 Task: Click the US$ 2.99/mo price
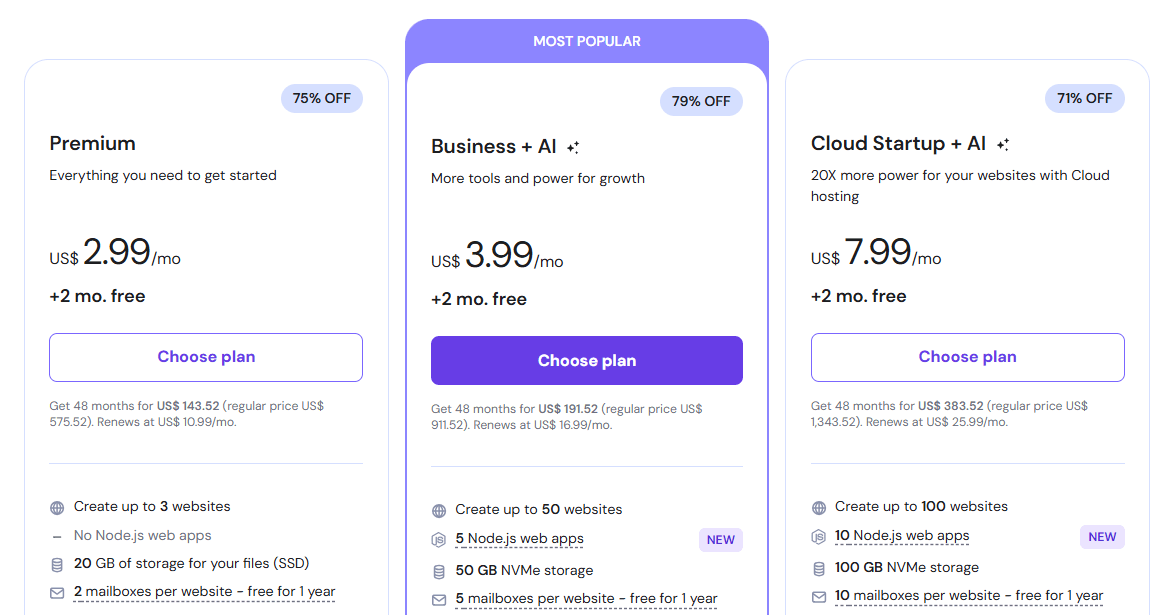click(x=115, y=252)
